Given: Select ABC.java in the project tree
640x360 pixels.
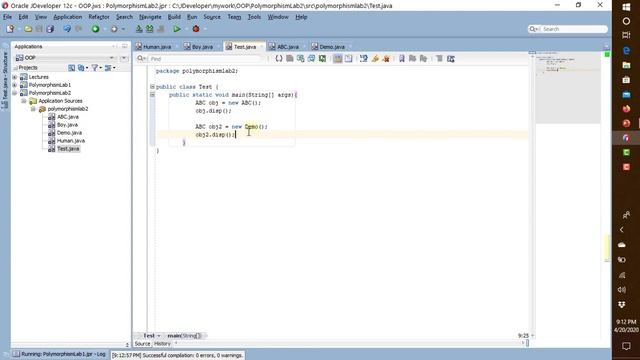Looking at the screenshot, I should click(68, 117).
